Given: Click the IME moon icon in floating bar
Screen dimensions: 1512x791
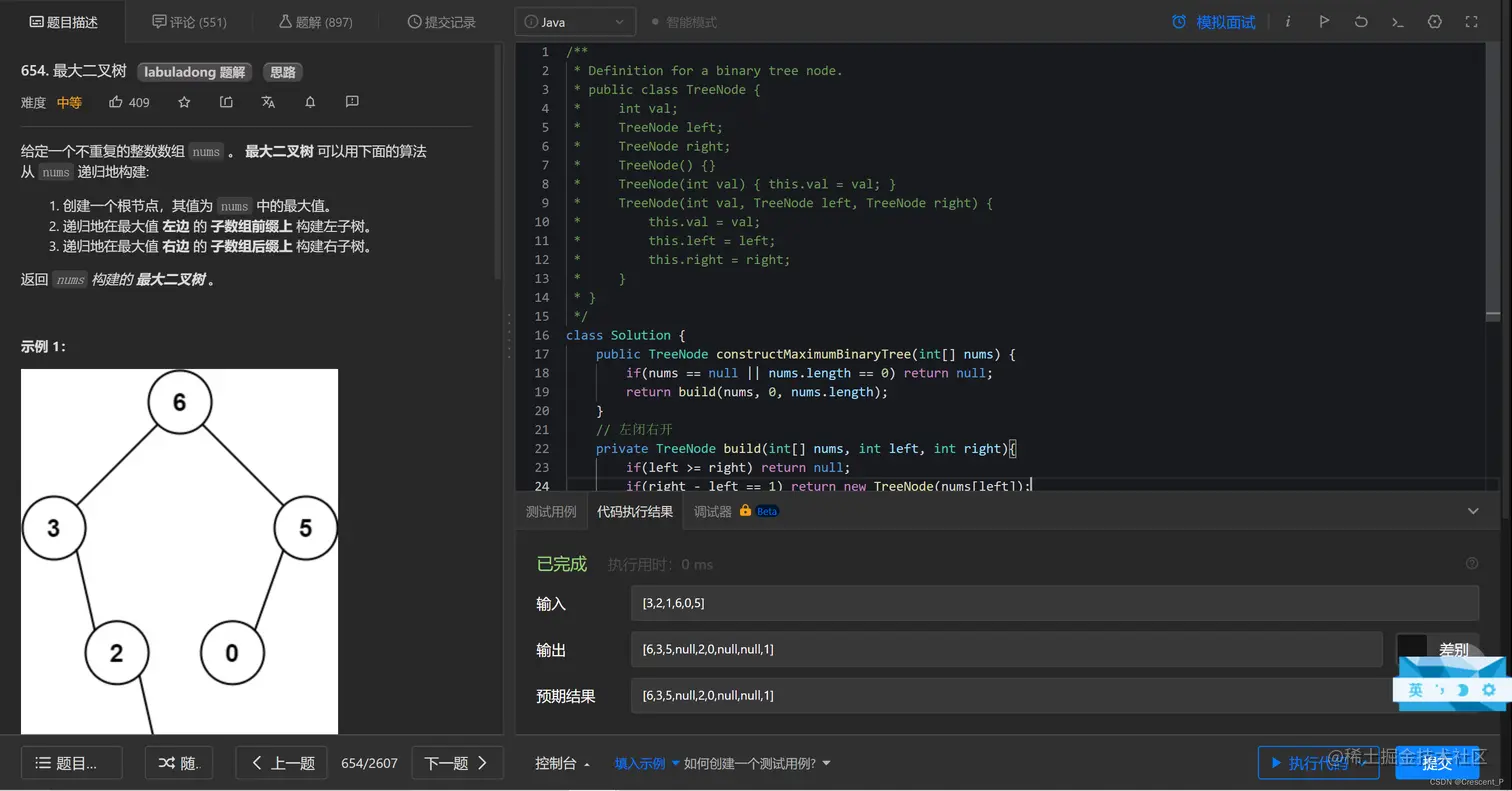Looking at the screenshot, I should pyautogui.click(x=1463, y=690).
